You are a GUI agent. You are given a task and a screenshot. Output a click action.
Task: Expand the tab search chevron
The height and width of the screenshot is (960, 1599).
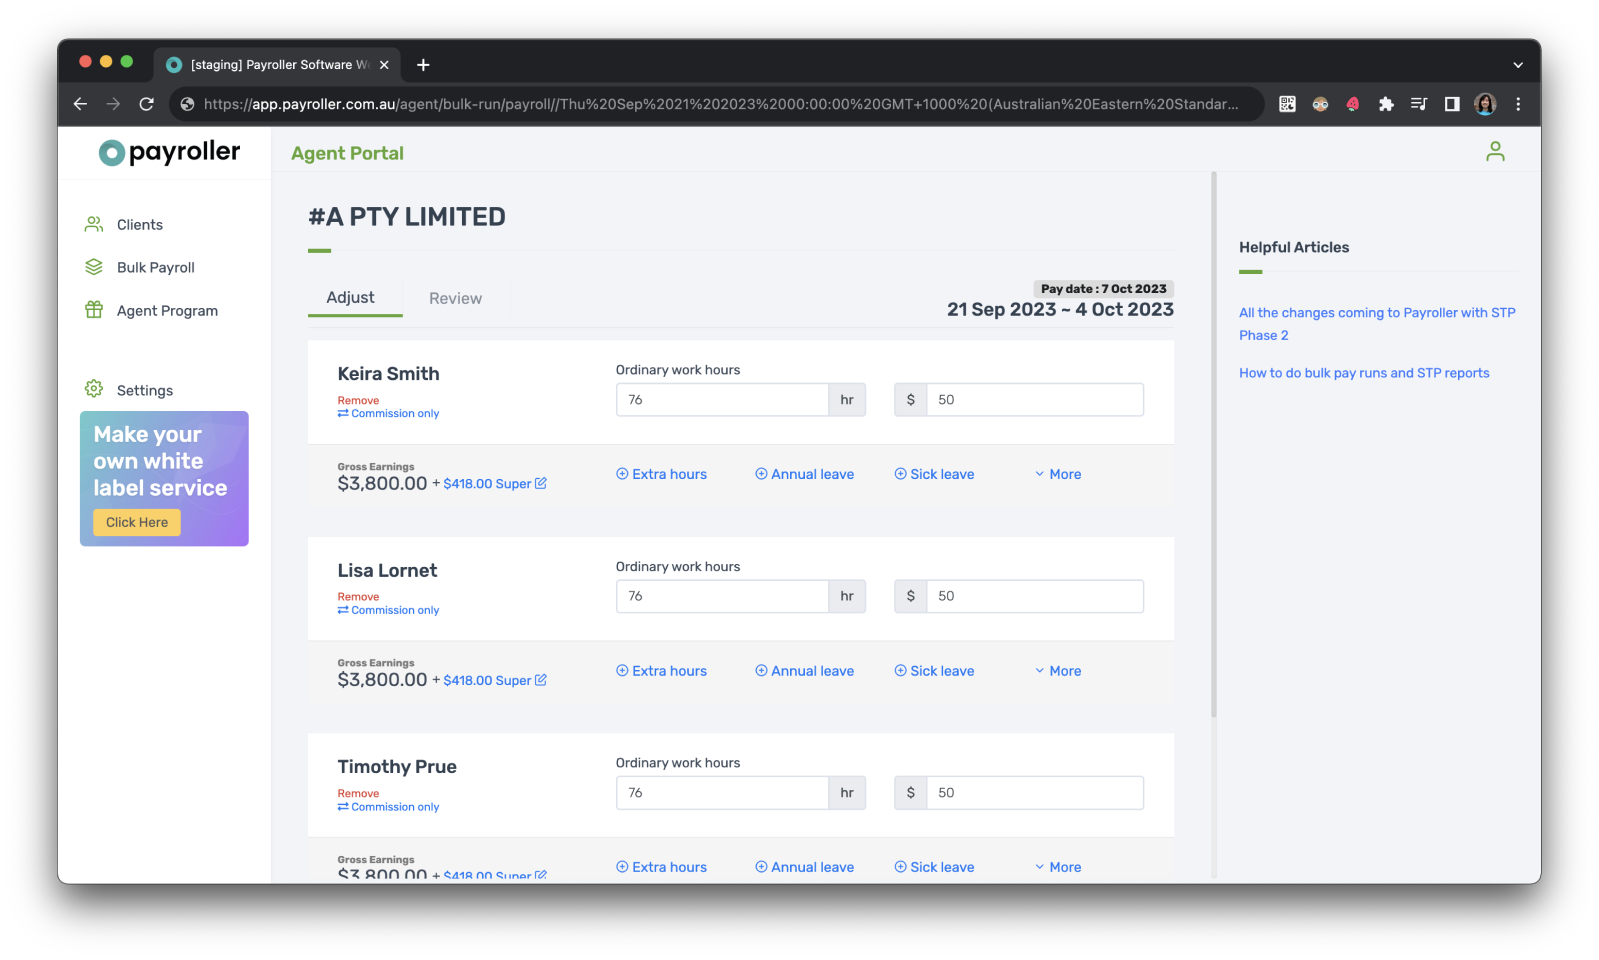click(x=1518, y=65)
